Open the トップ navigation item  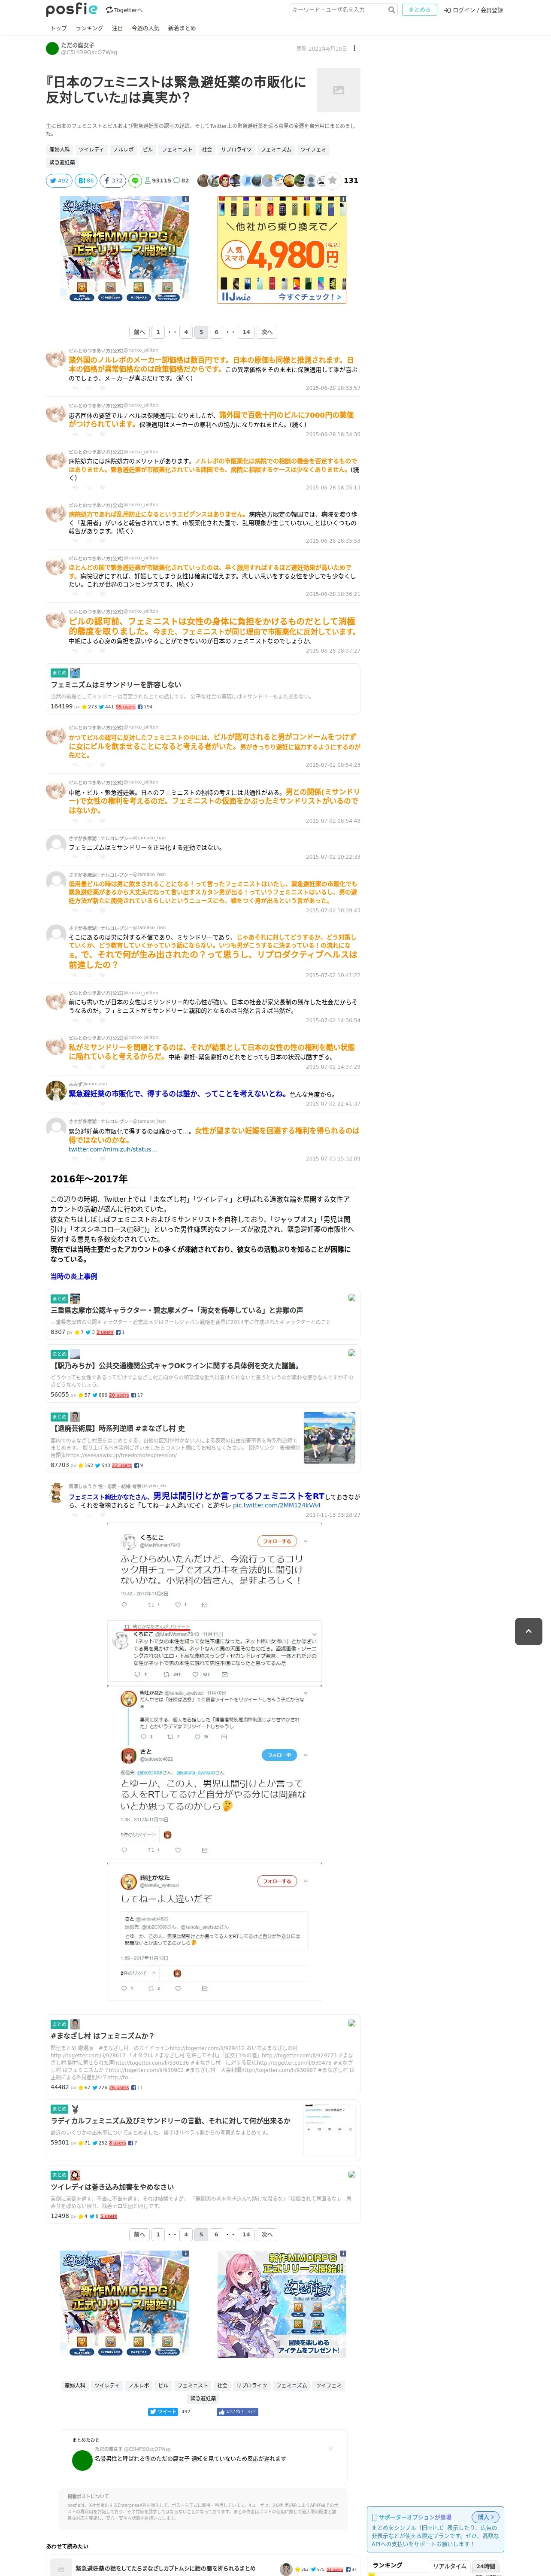58,28
